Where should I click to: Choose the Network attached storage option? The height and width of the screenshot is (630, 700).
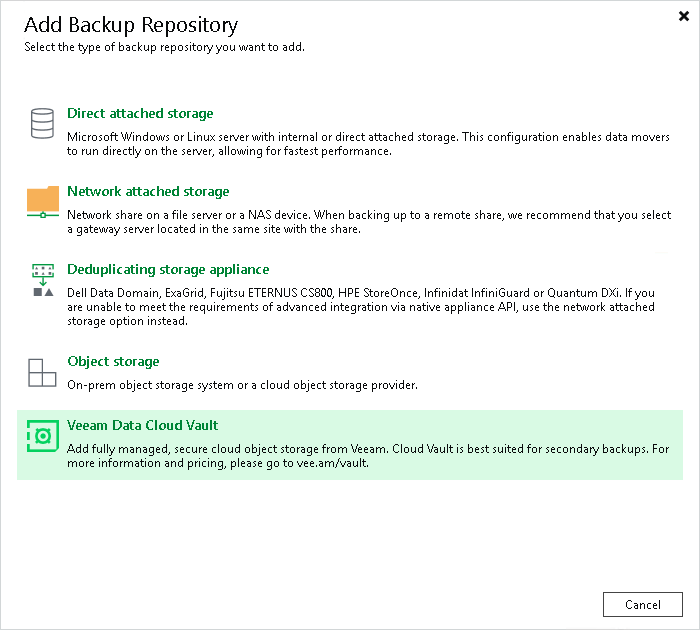click(148, 192)
